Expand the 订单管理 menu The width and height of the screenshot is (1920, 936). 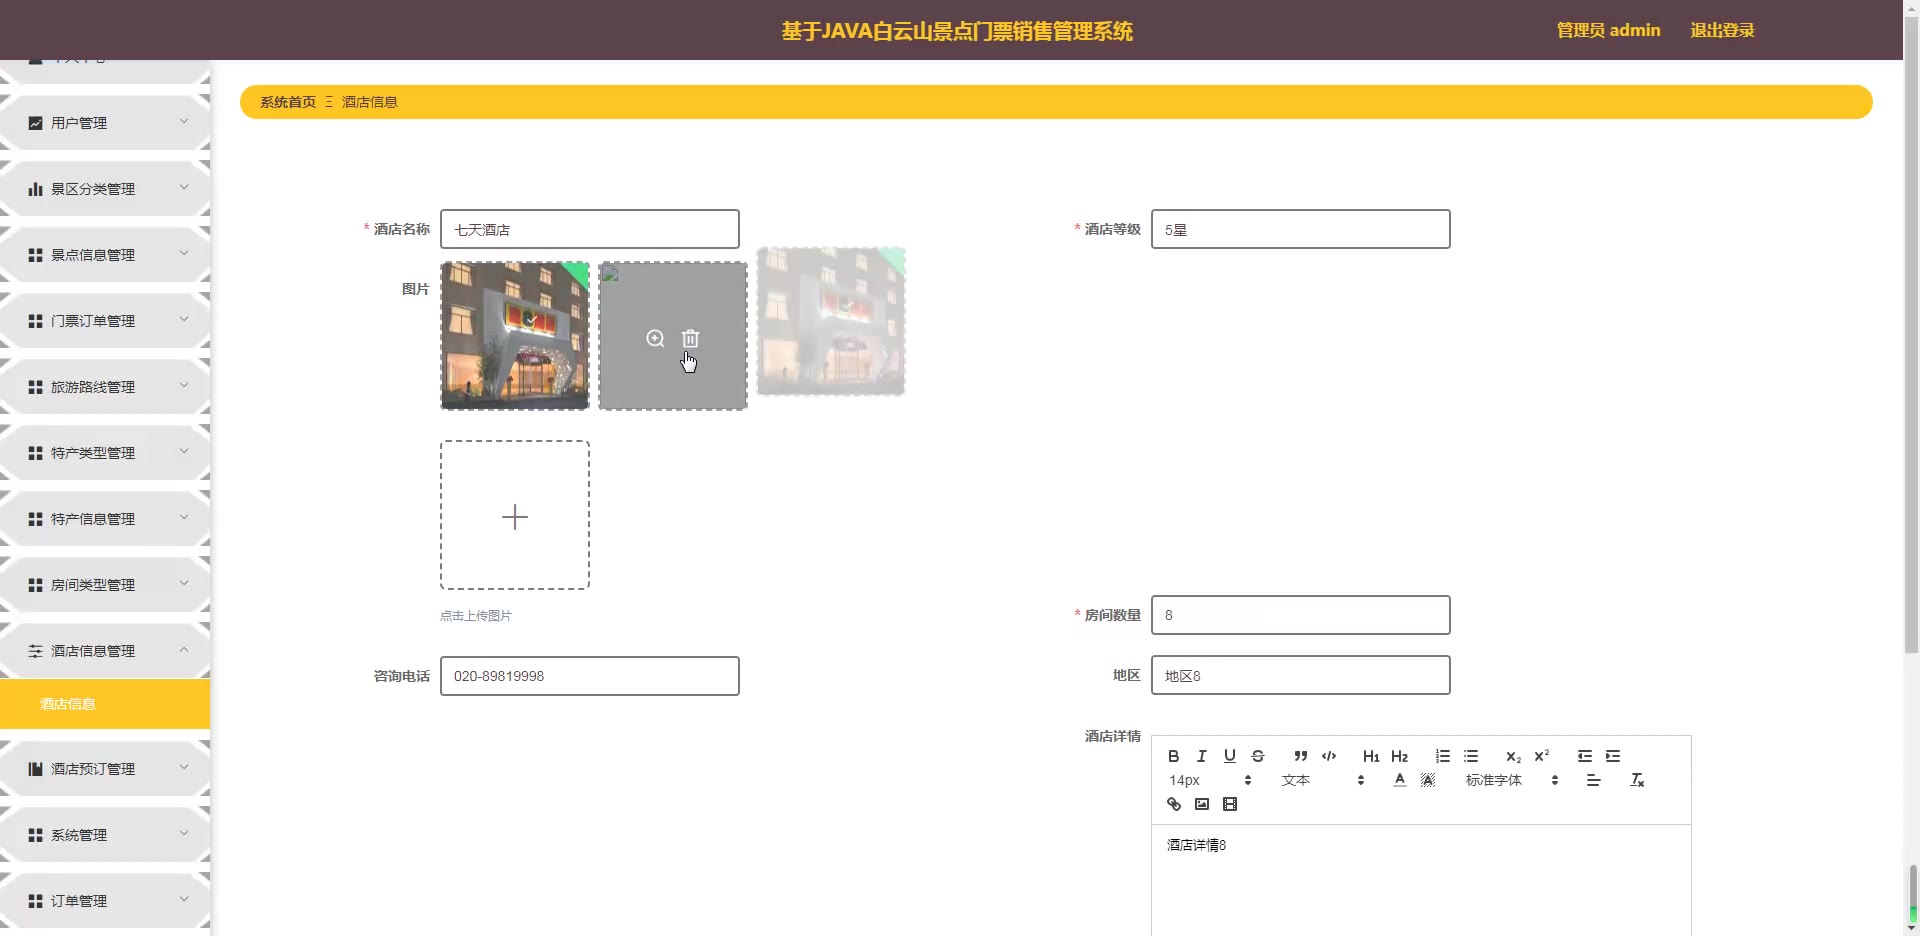click(x=105, y=901)
